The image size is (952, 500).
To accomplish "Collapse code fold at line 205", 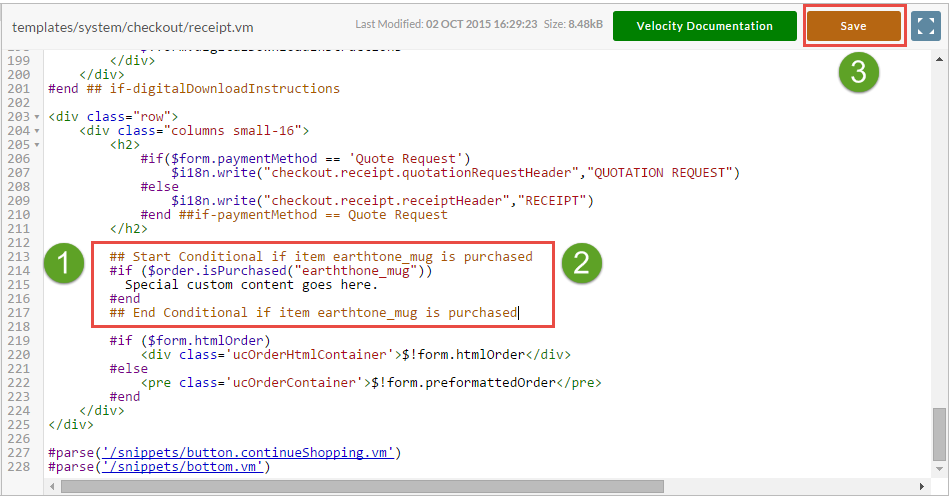I will [37, 144].
